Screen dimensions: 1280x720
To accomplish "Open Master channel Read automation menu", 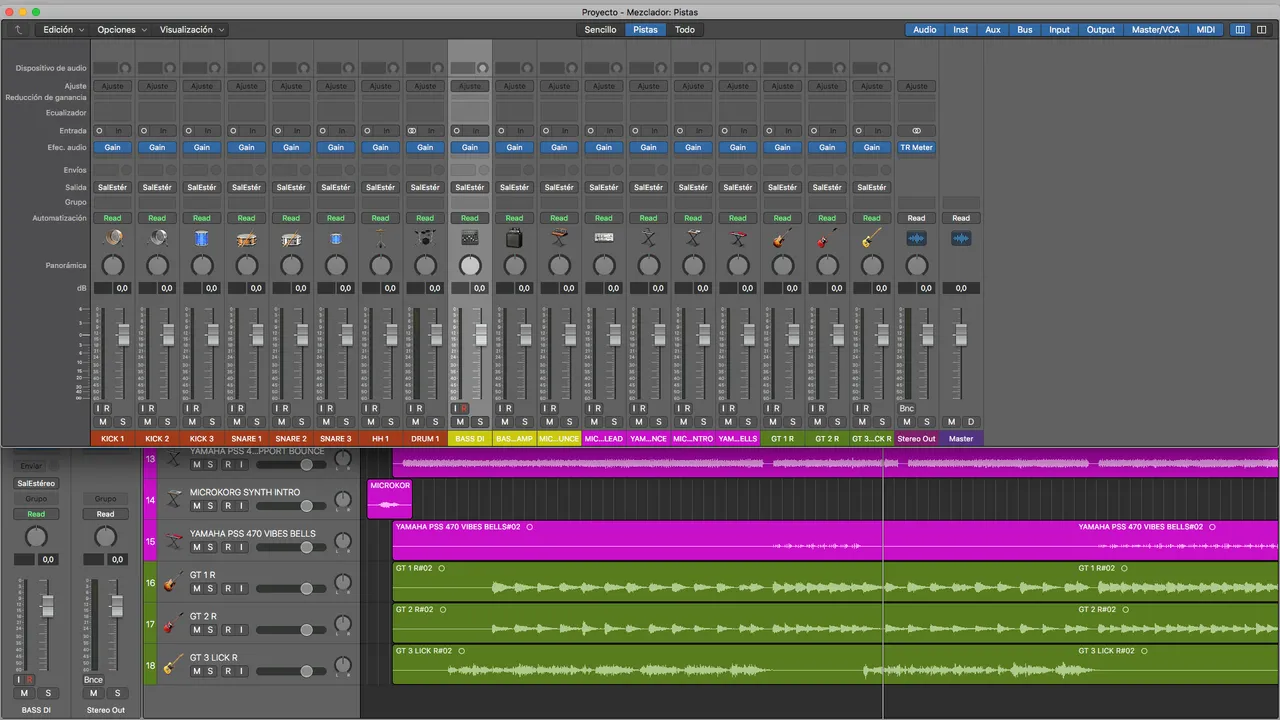I will (x=961, y=218).
